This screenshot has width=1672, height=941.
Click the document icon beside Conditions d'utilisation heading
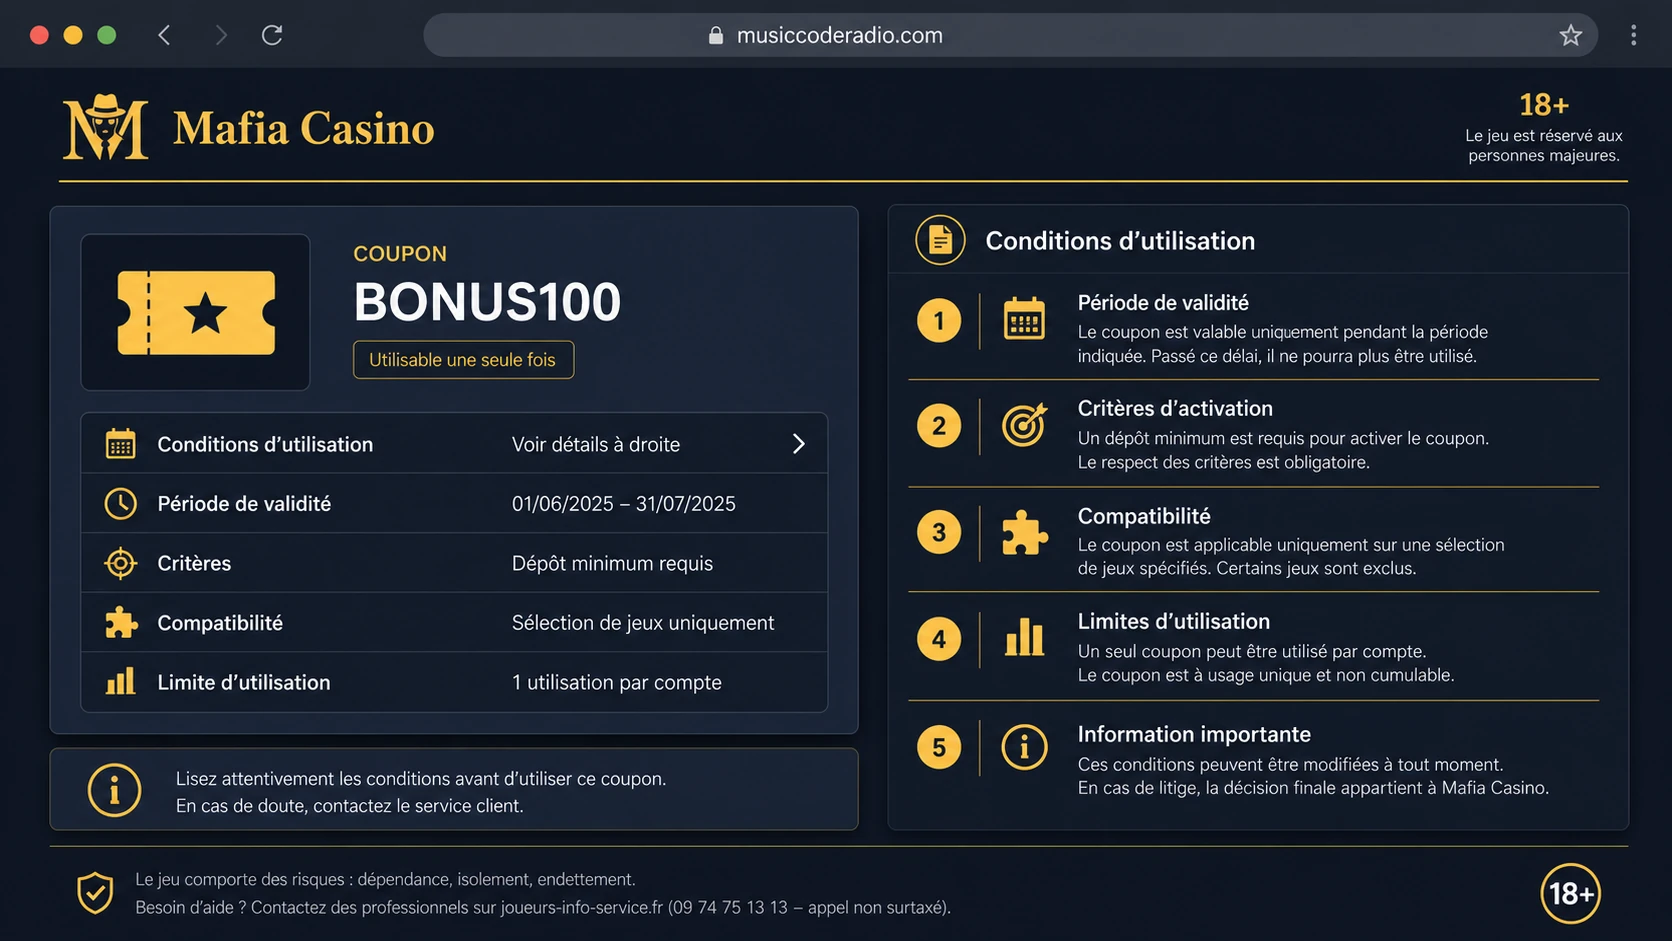click(940, 240)
